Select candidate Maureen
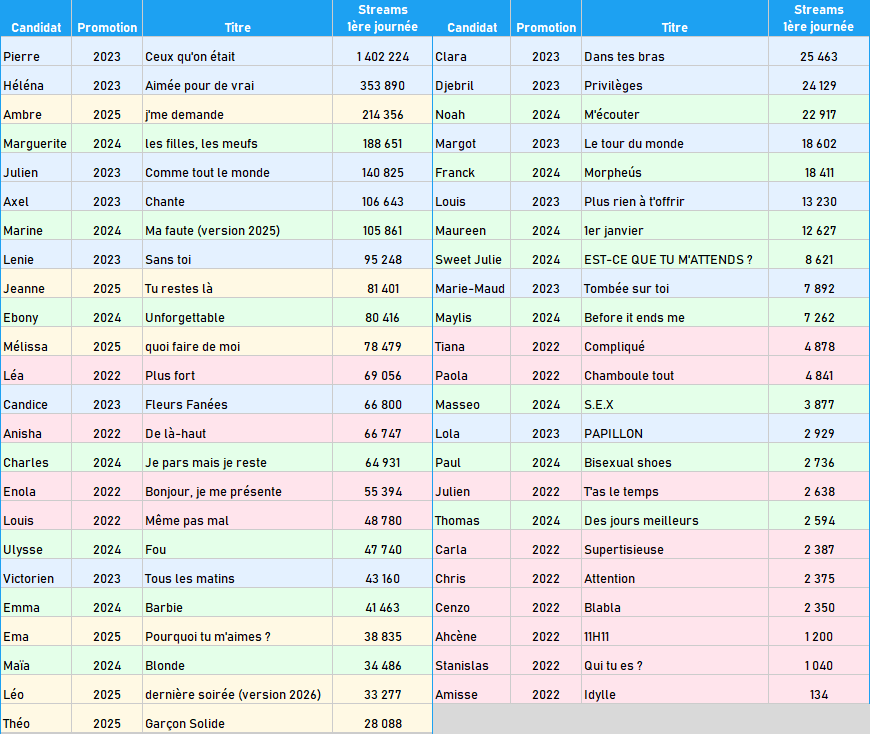 pyautogui.click(x=472, y=225)
